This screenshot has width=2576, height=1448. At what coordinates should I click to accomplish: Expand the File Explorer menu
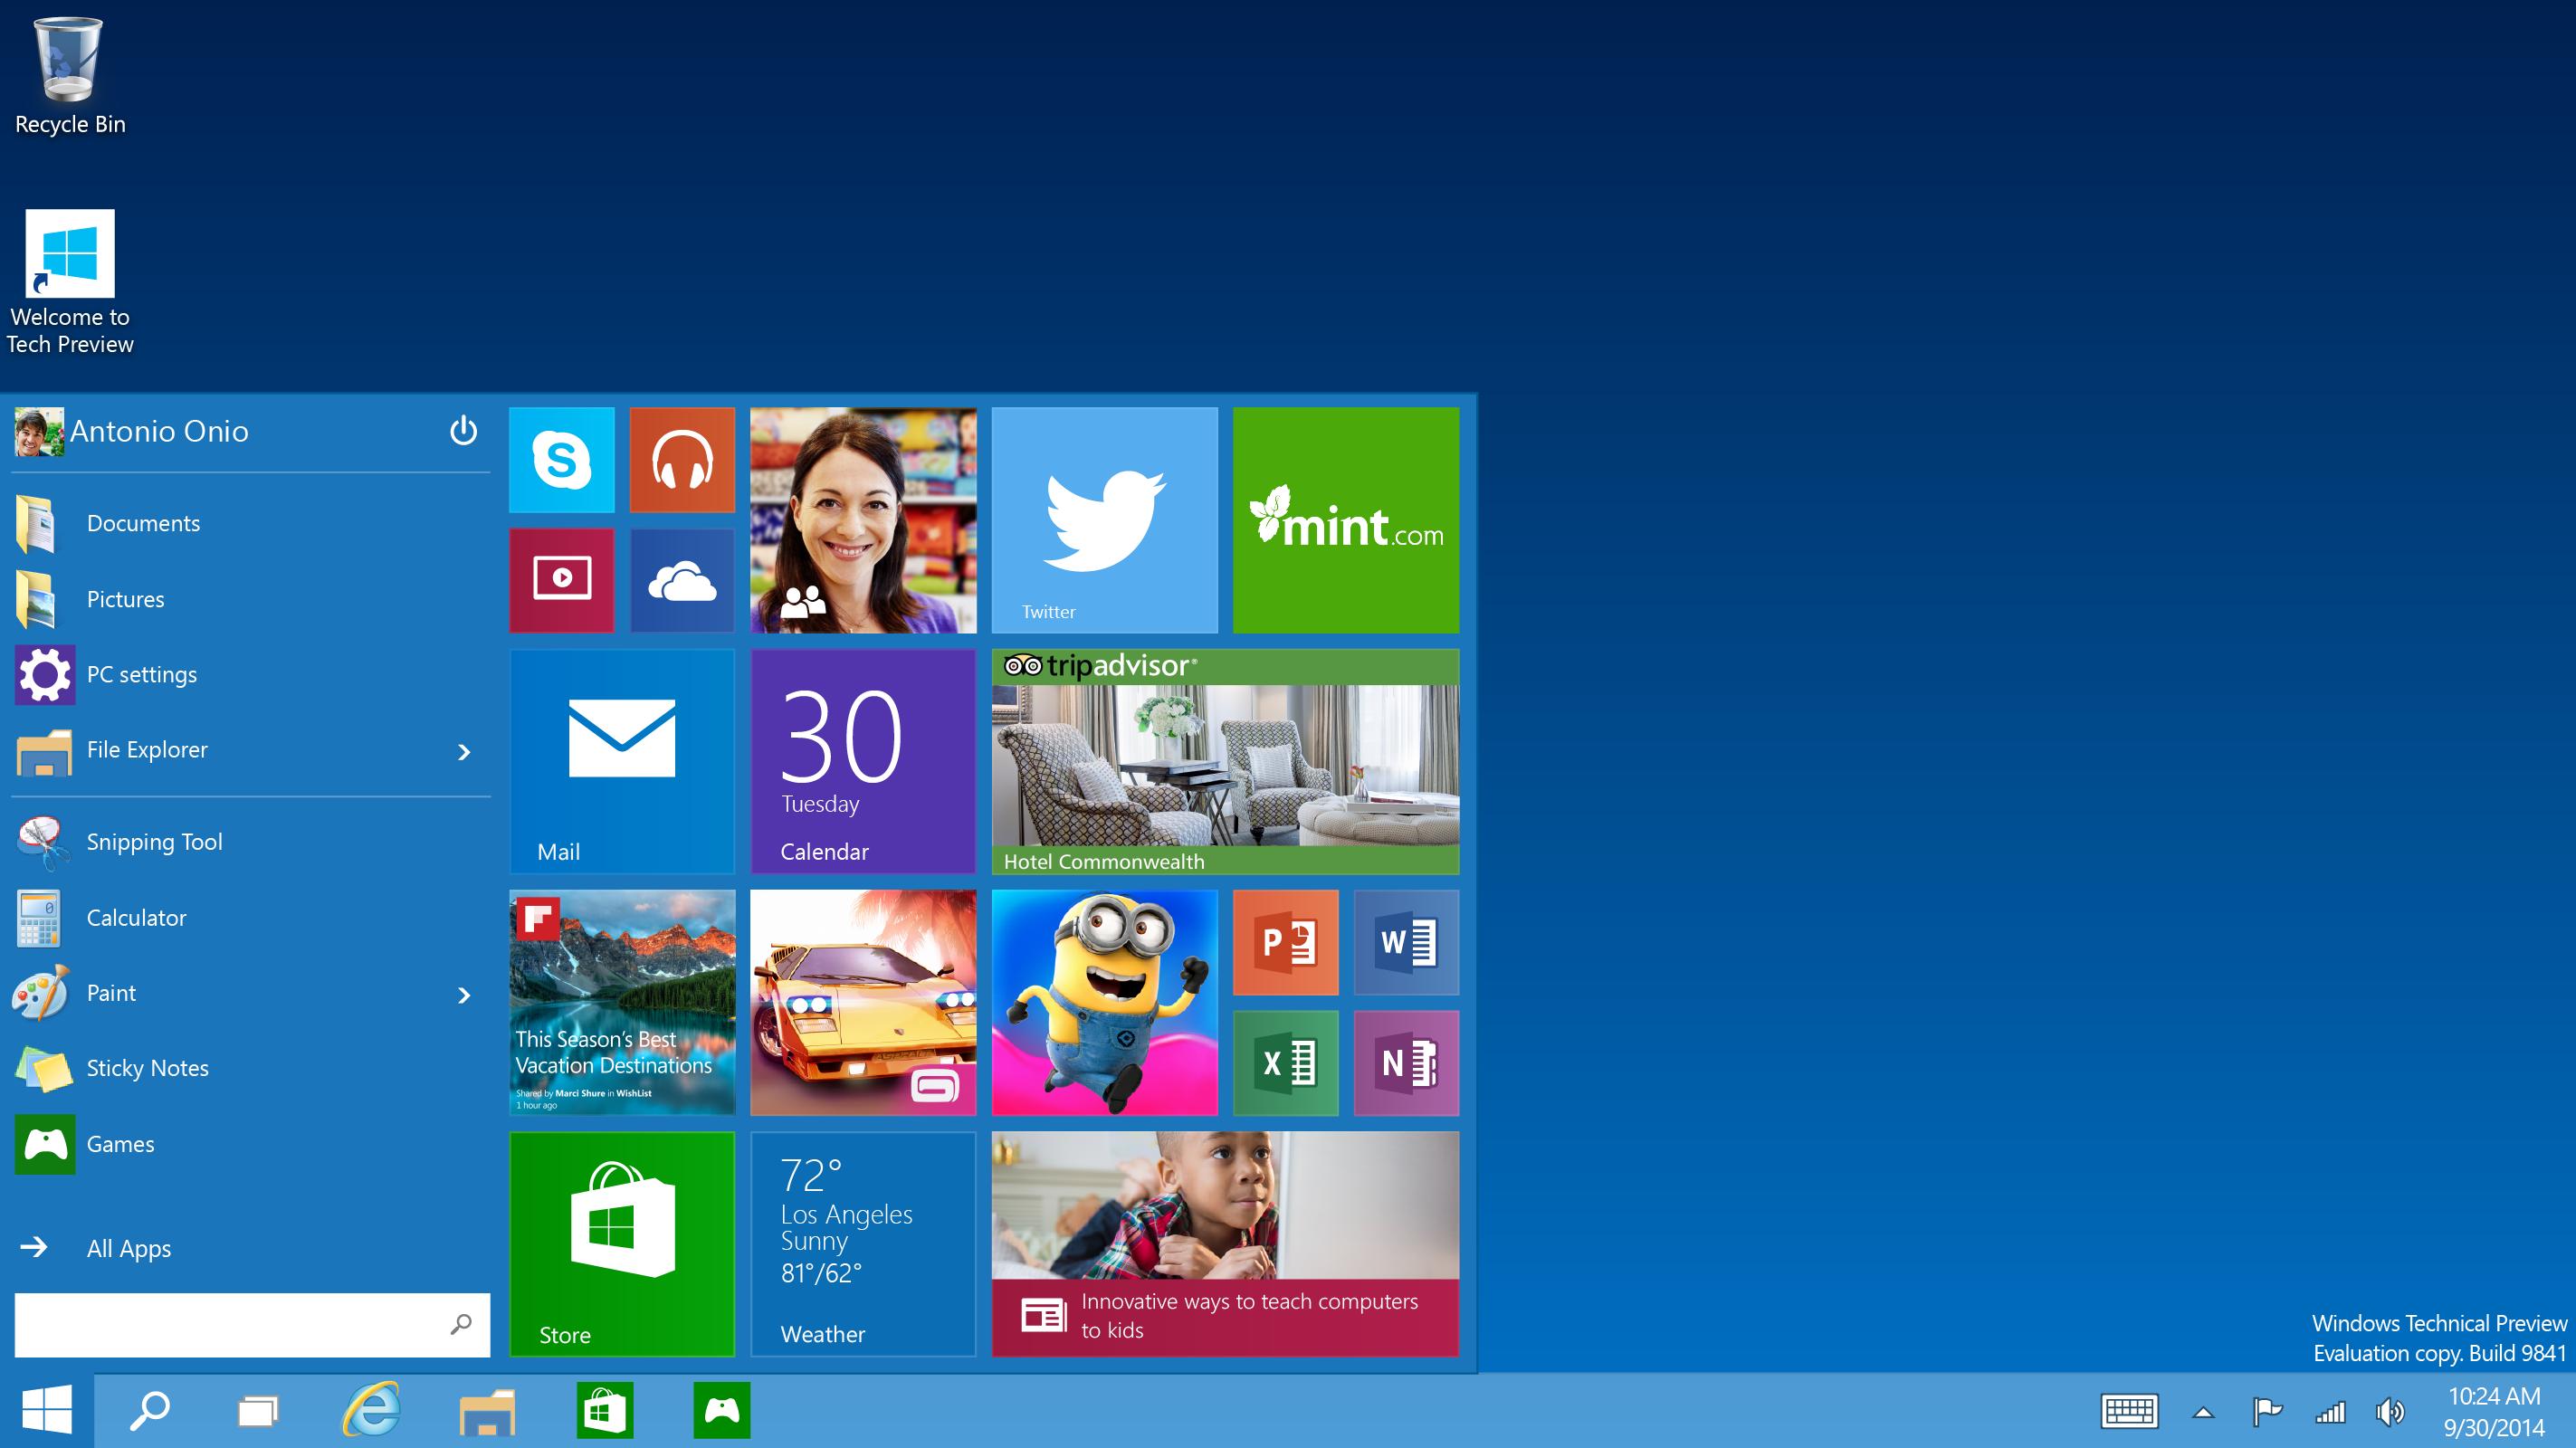coord(463,749)
